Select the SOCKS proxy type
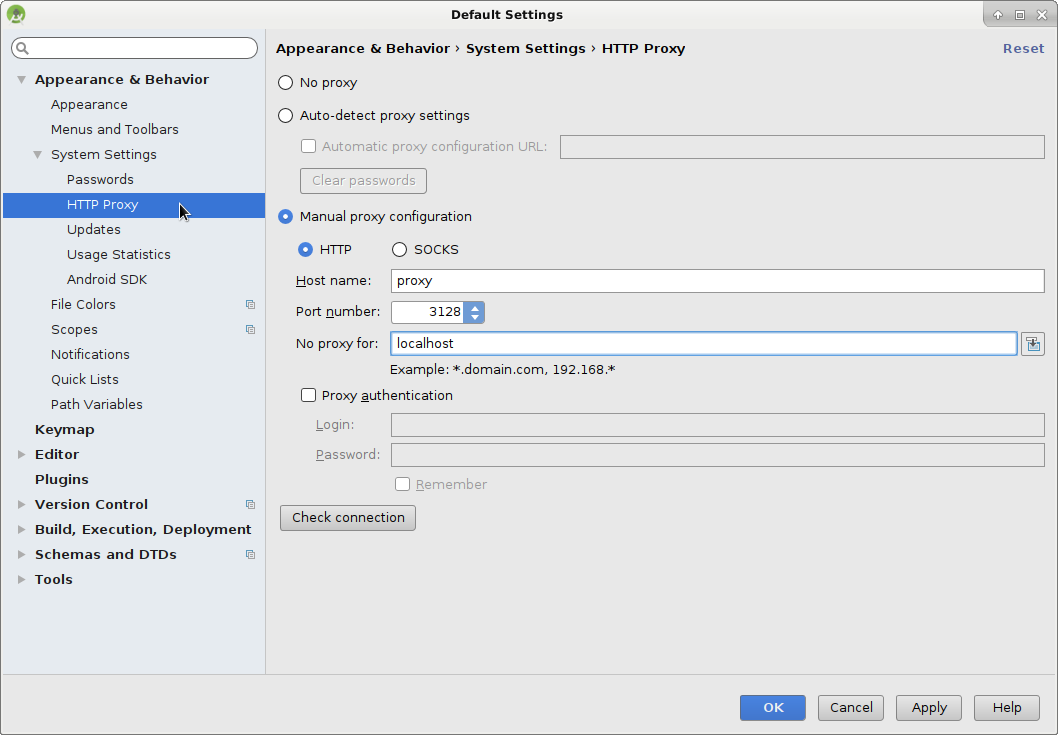The image size is (1058, 735). click(399, 249)
